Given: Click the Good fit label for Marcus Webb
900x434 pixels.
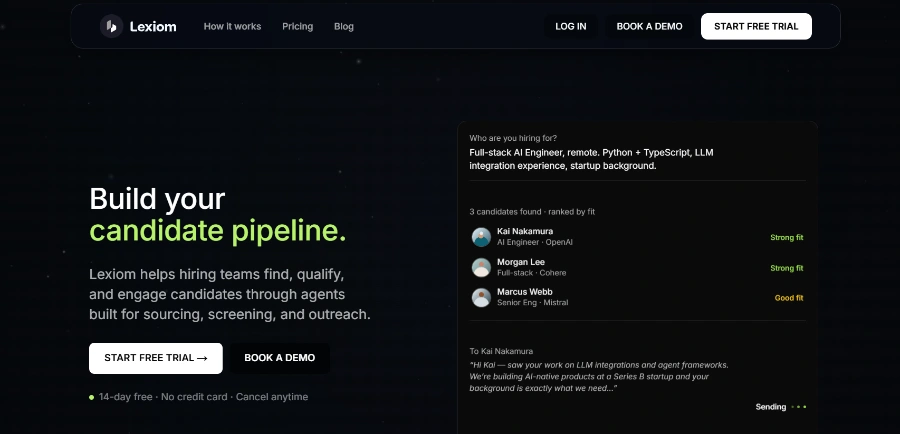Looking at the screenshot, I should click(x=789, y=298).
